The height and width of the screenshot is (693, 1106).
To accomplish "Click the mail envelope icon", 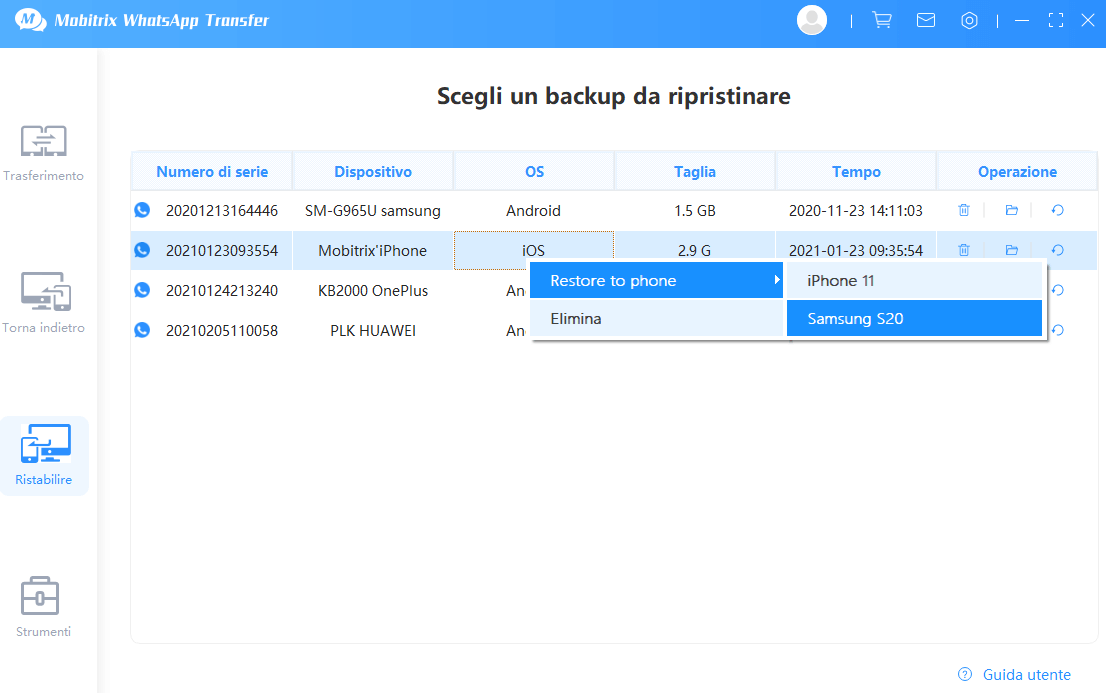I will (926, 20).
